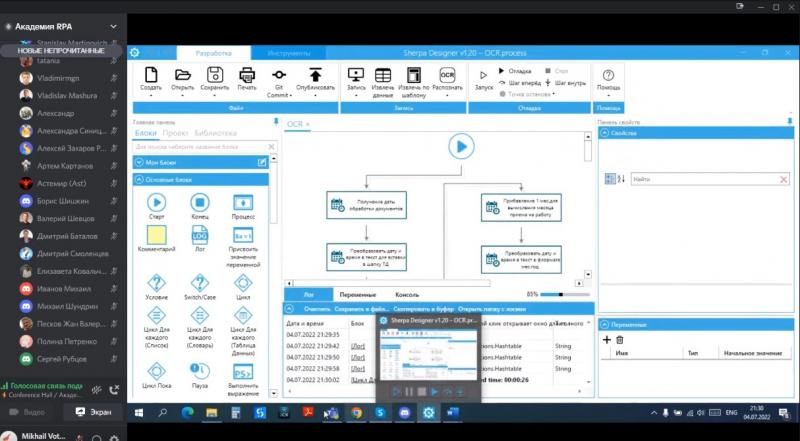Open dropdown arrow under Создать
Viewport: 800px width, 441px height.
[151, 95]
